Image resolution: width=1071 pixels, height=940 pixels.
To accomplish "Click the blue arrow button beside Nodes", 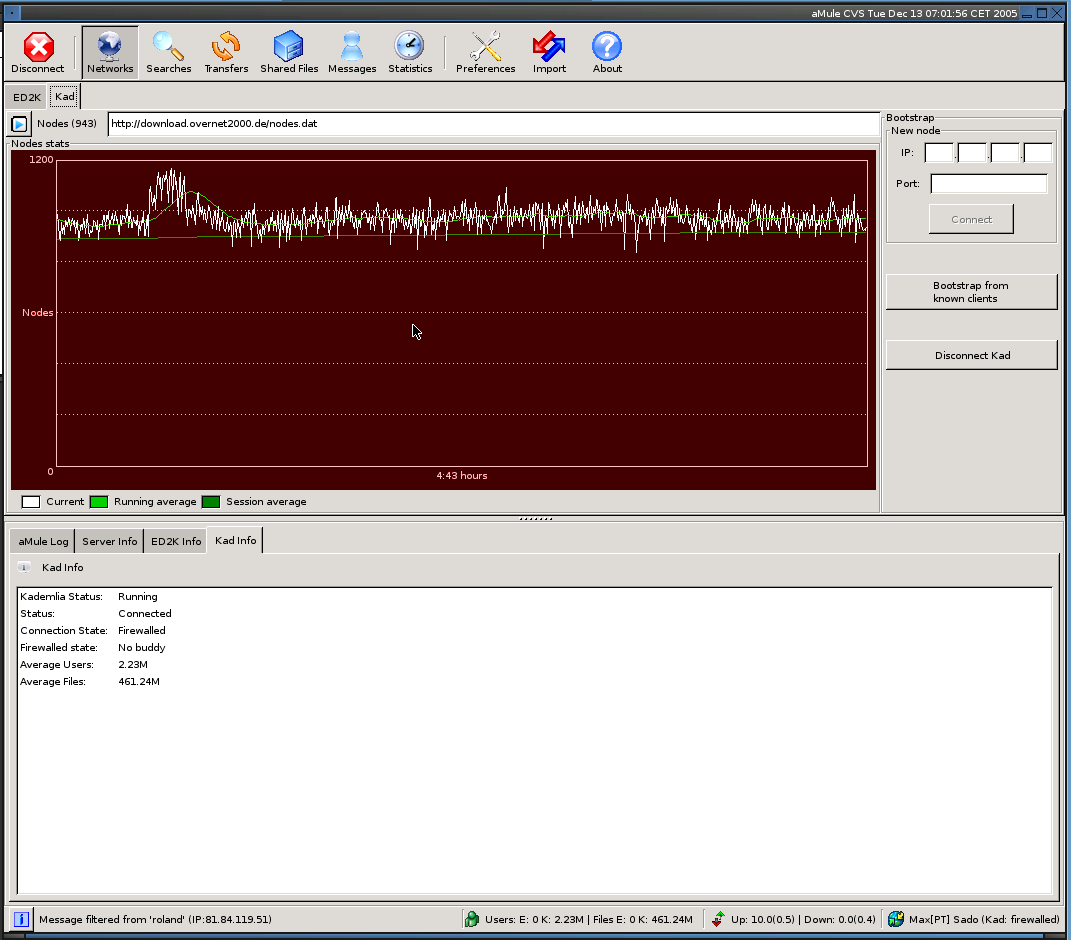I will pos(19,124).
